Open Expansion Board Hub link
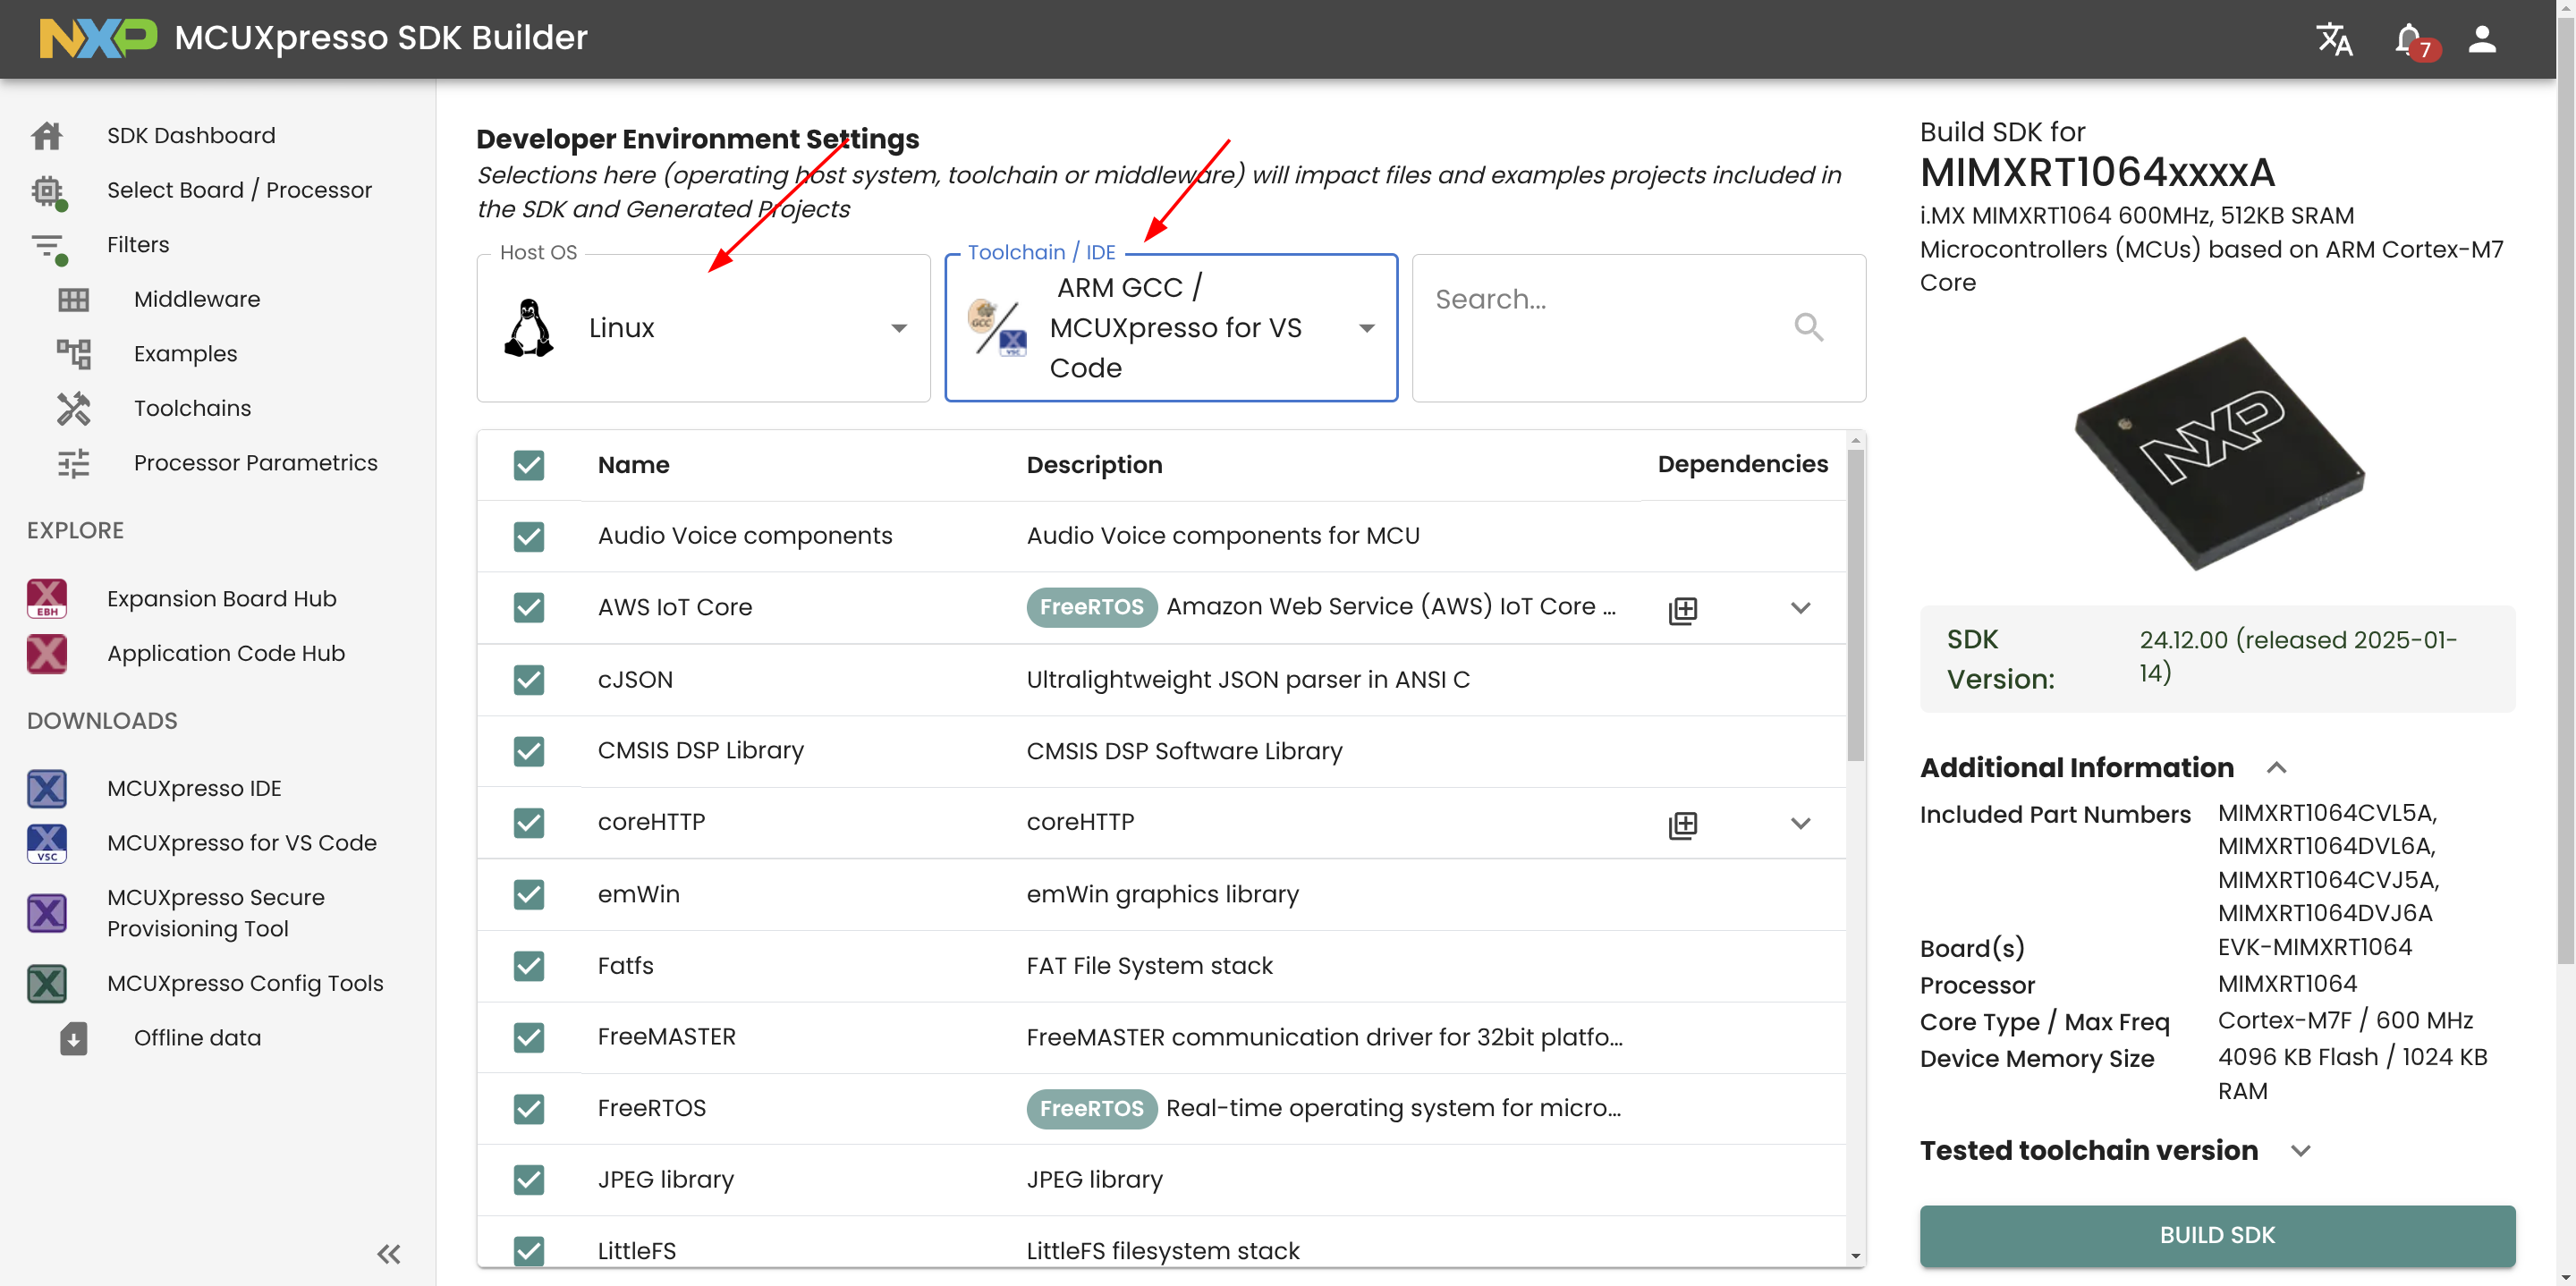 [x=221, y=598]
